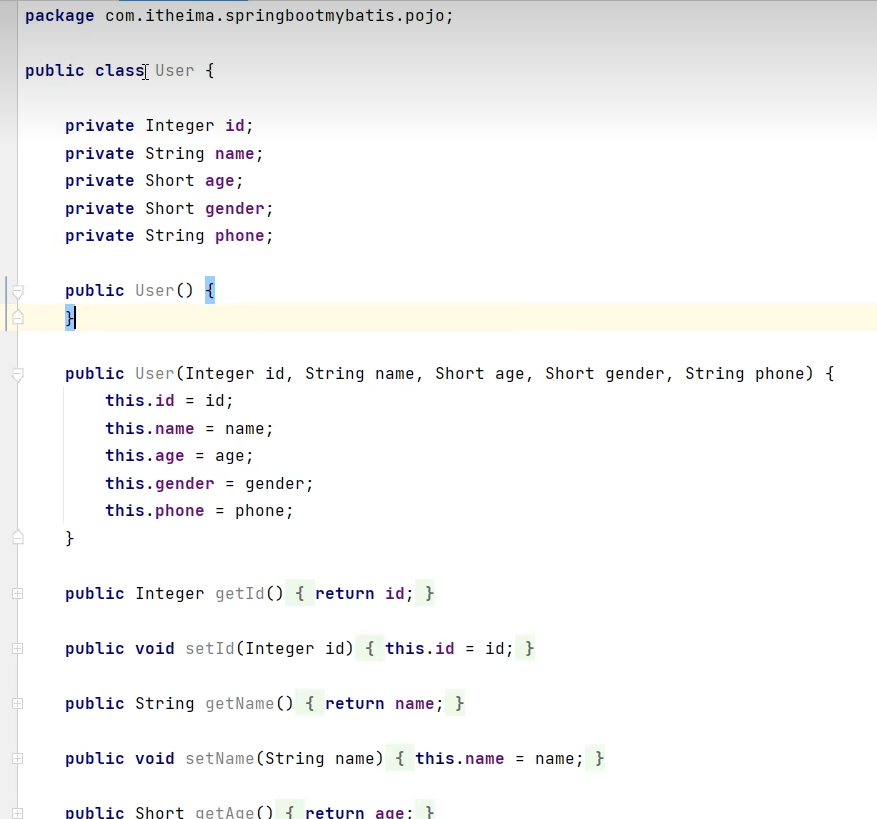877x819 pixels.
Task: Click the method name setName
Action: point(220,759)
